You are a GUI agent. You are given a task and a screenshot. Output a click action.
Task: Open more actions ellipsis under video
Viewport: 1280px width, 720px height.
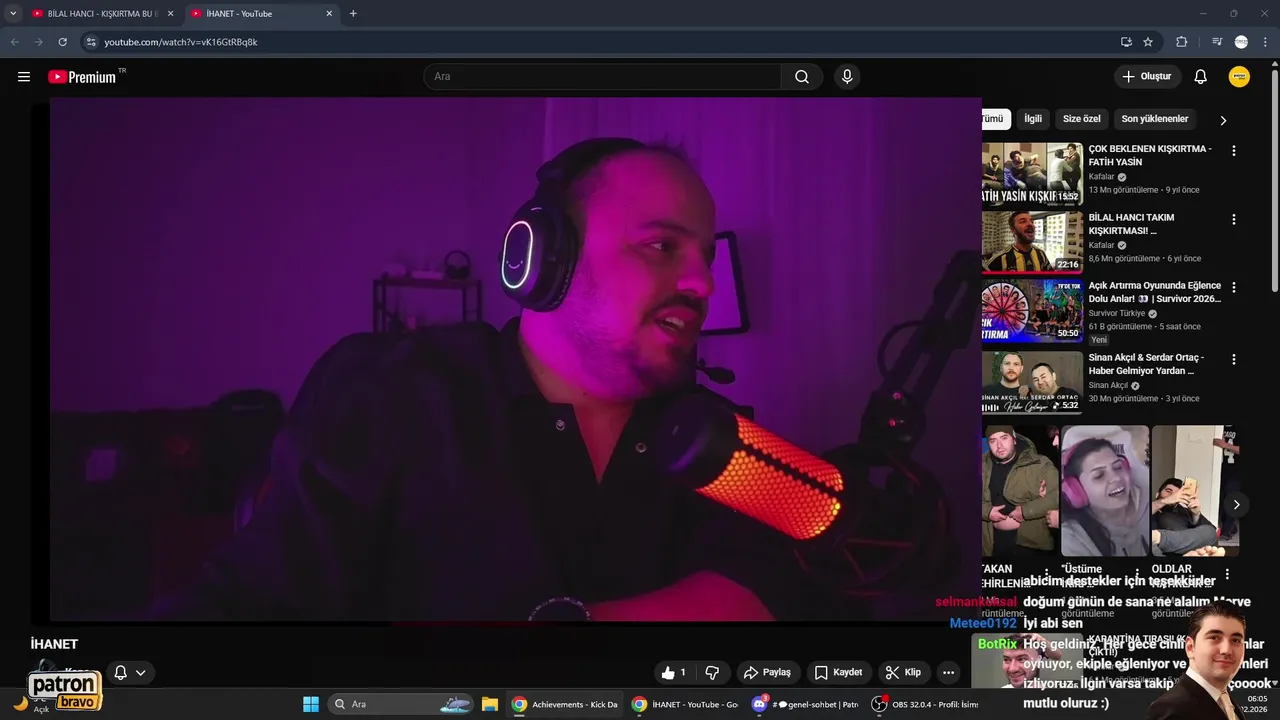tap(949, 673)
